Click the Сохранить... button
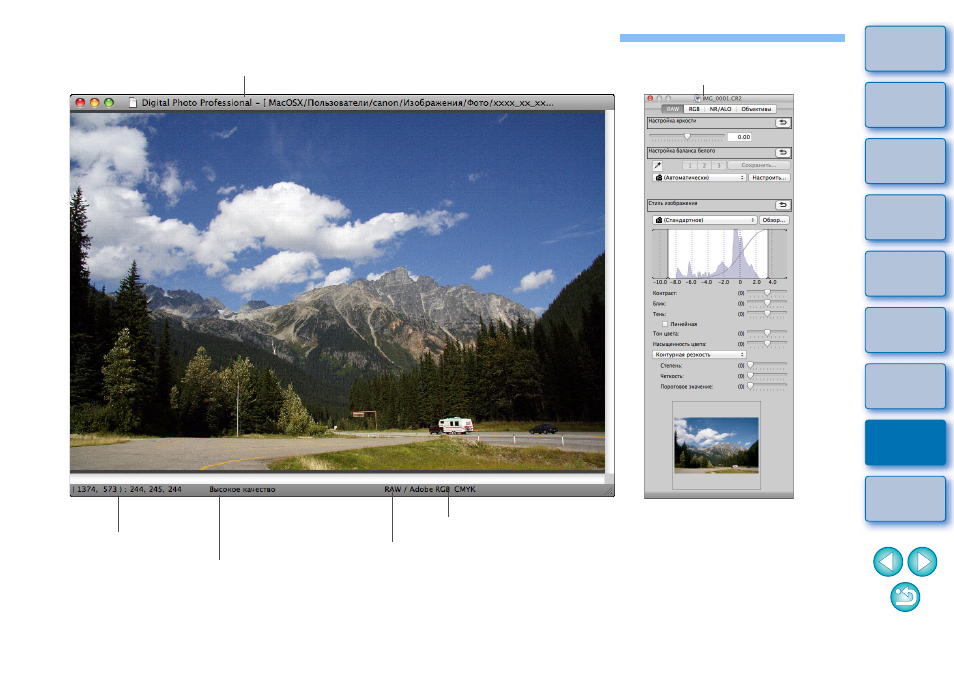Viewport: 954px width, 674px height. [x=758, y=165]
